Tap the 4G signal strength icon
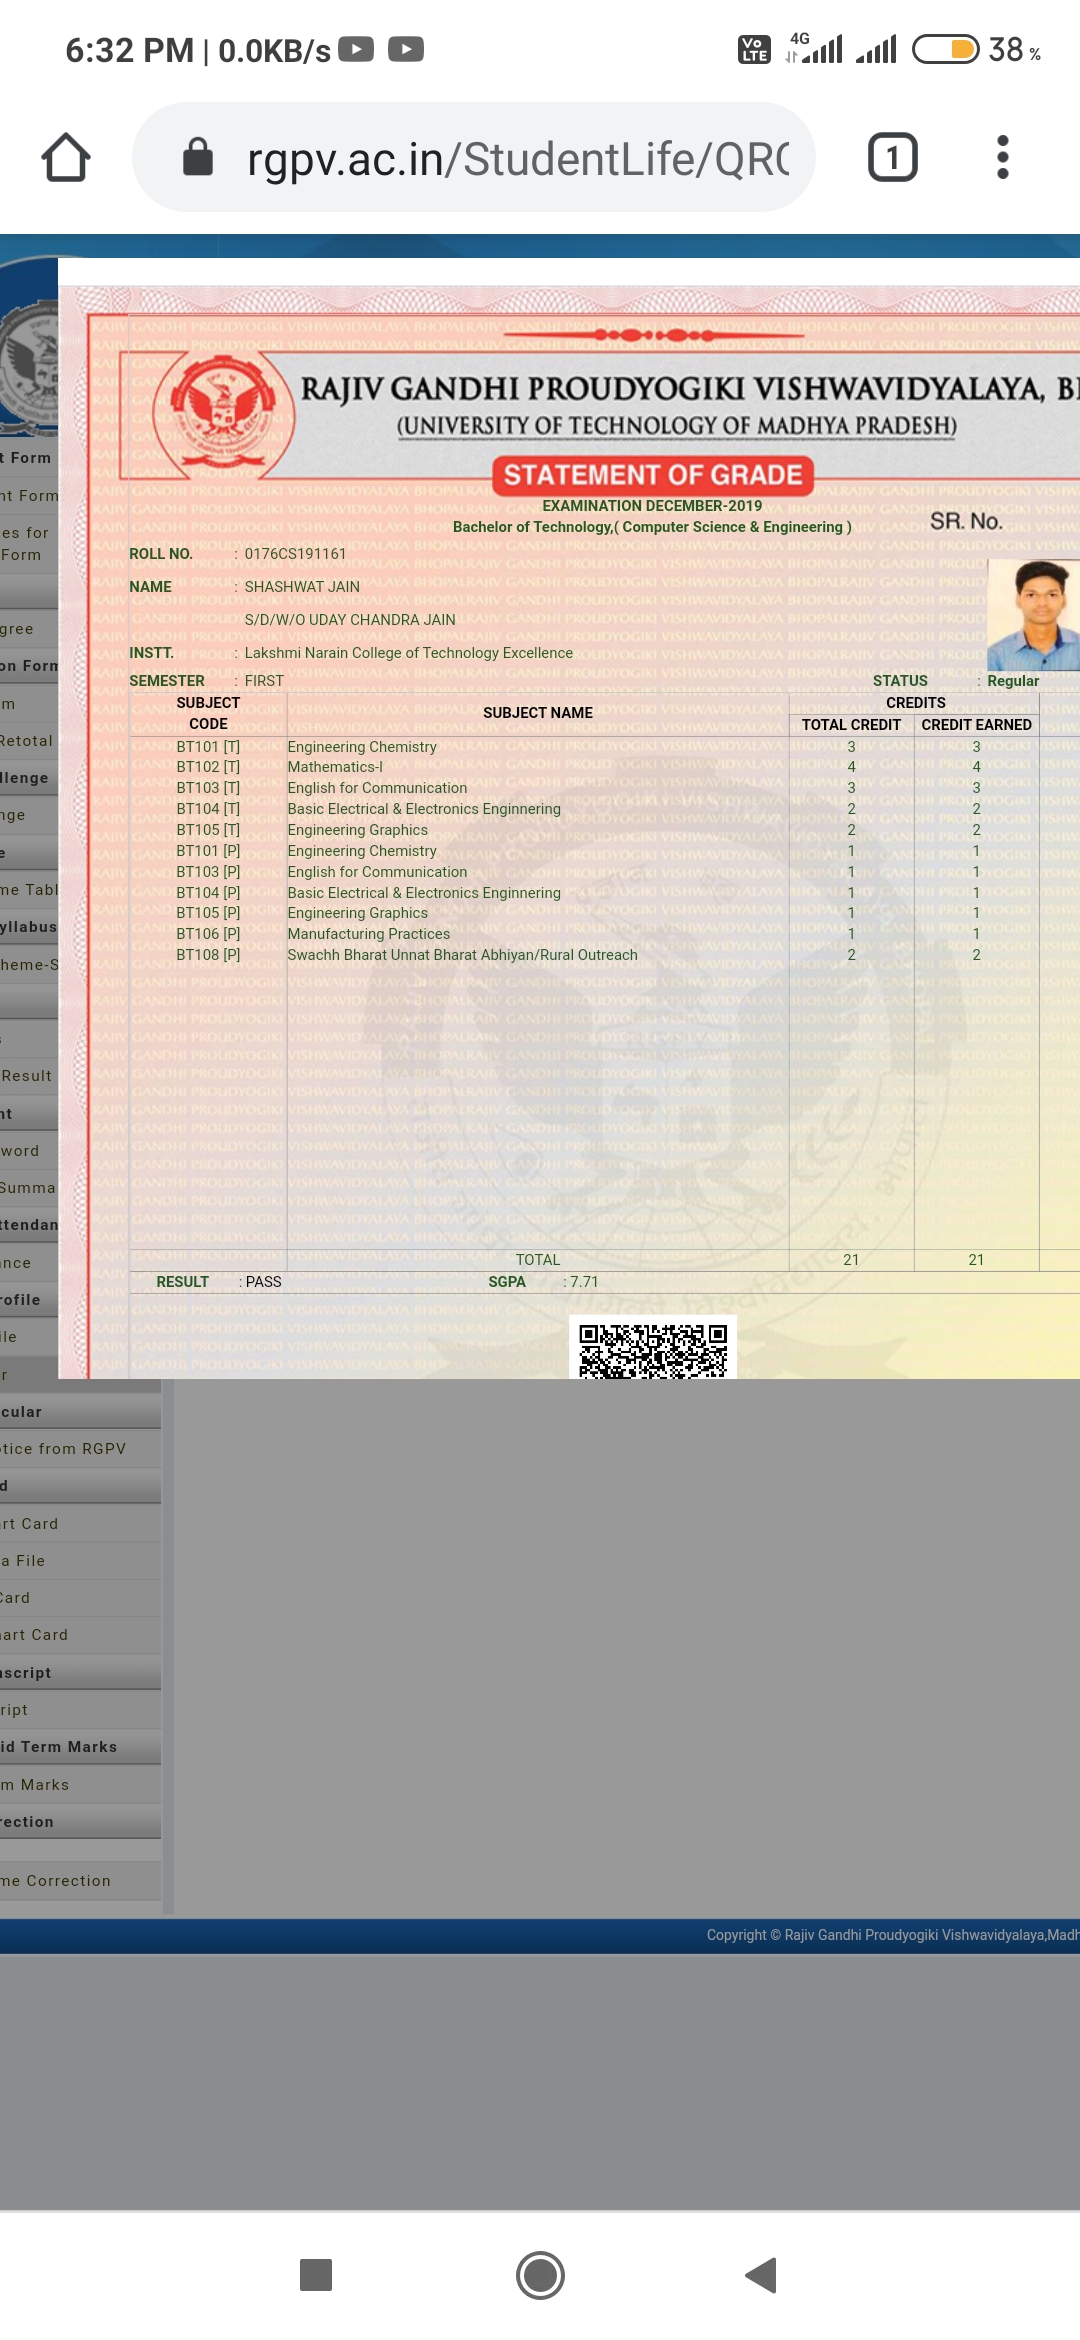This screenshot has width=1080, height=2340. coord(814,48)
